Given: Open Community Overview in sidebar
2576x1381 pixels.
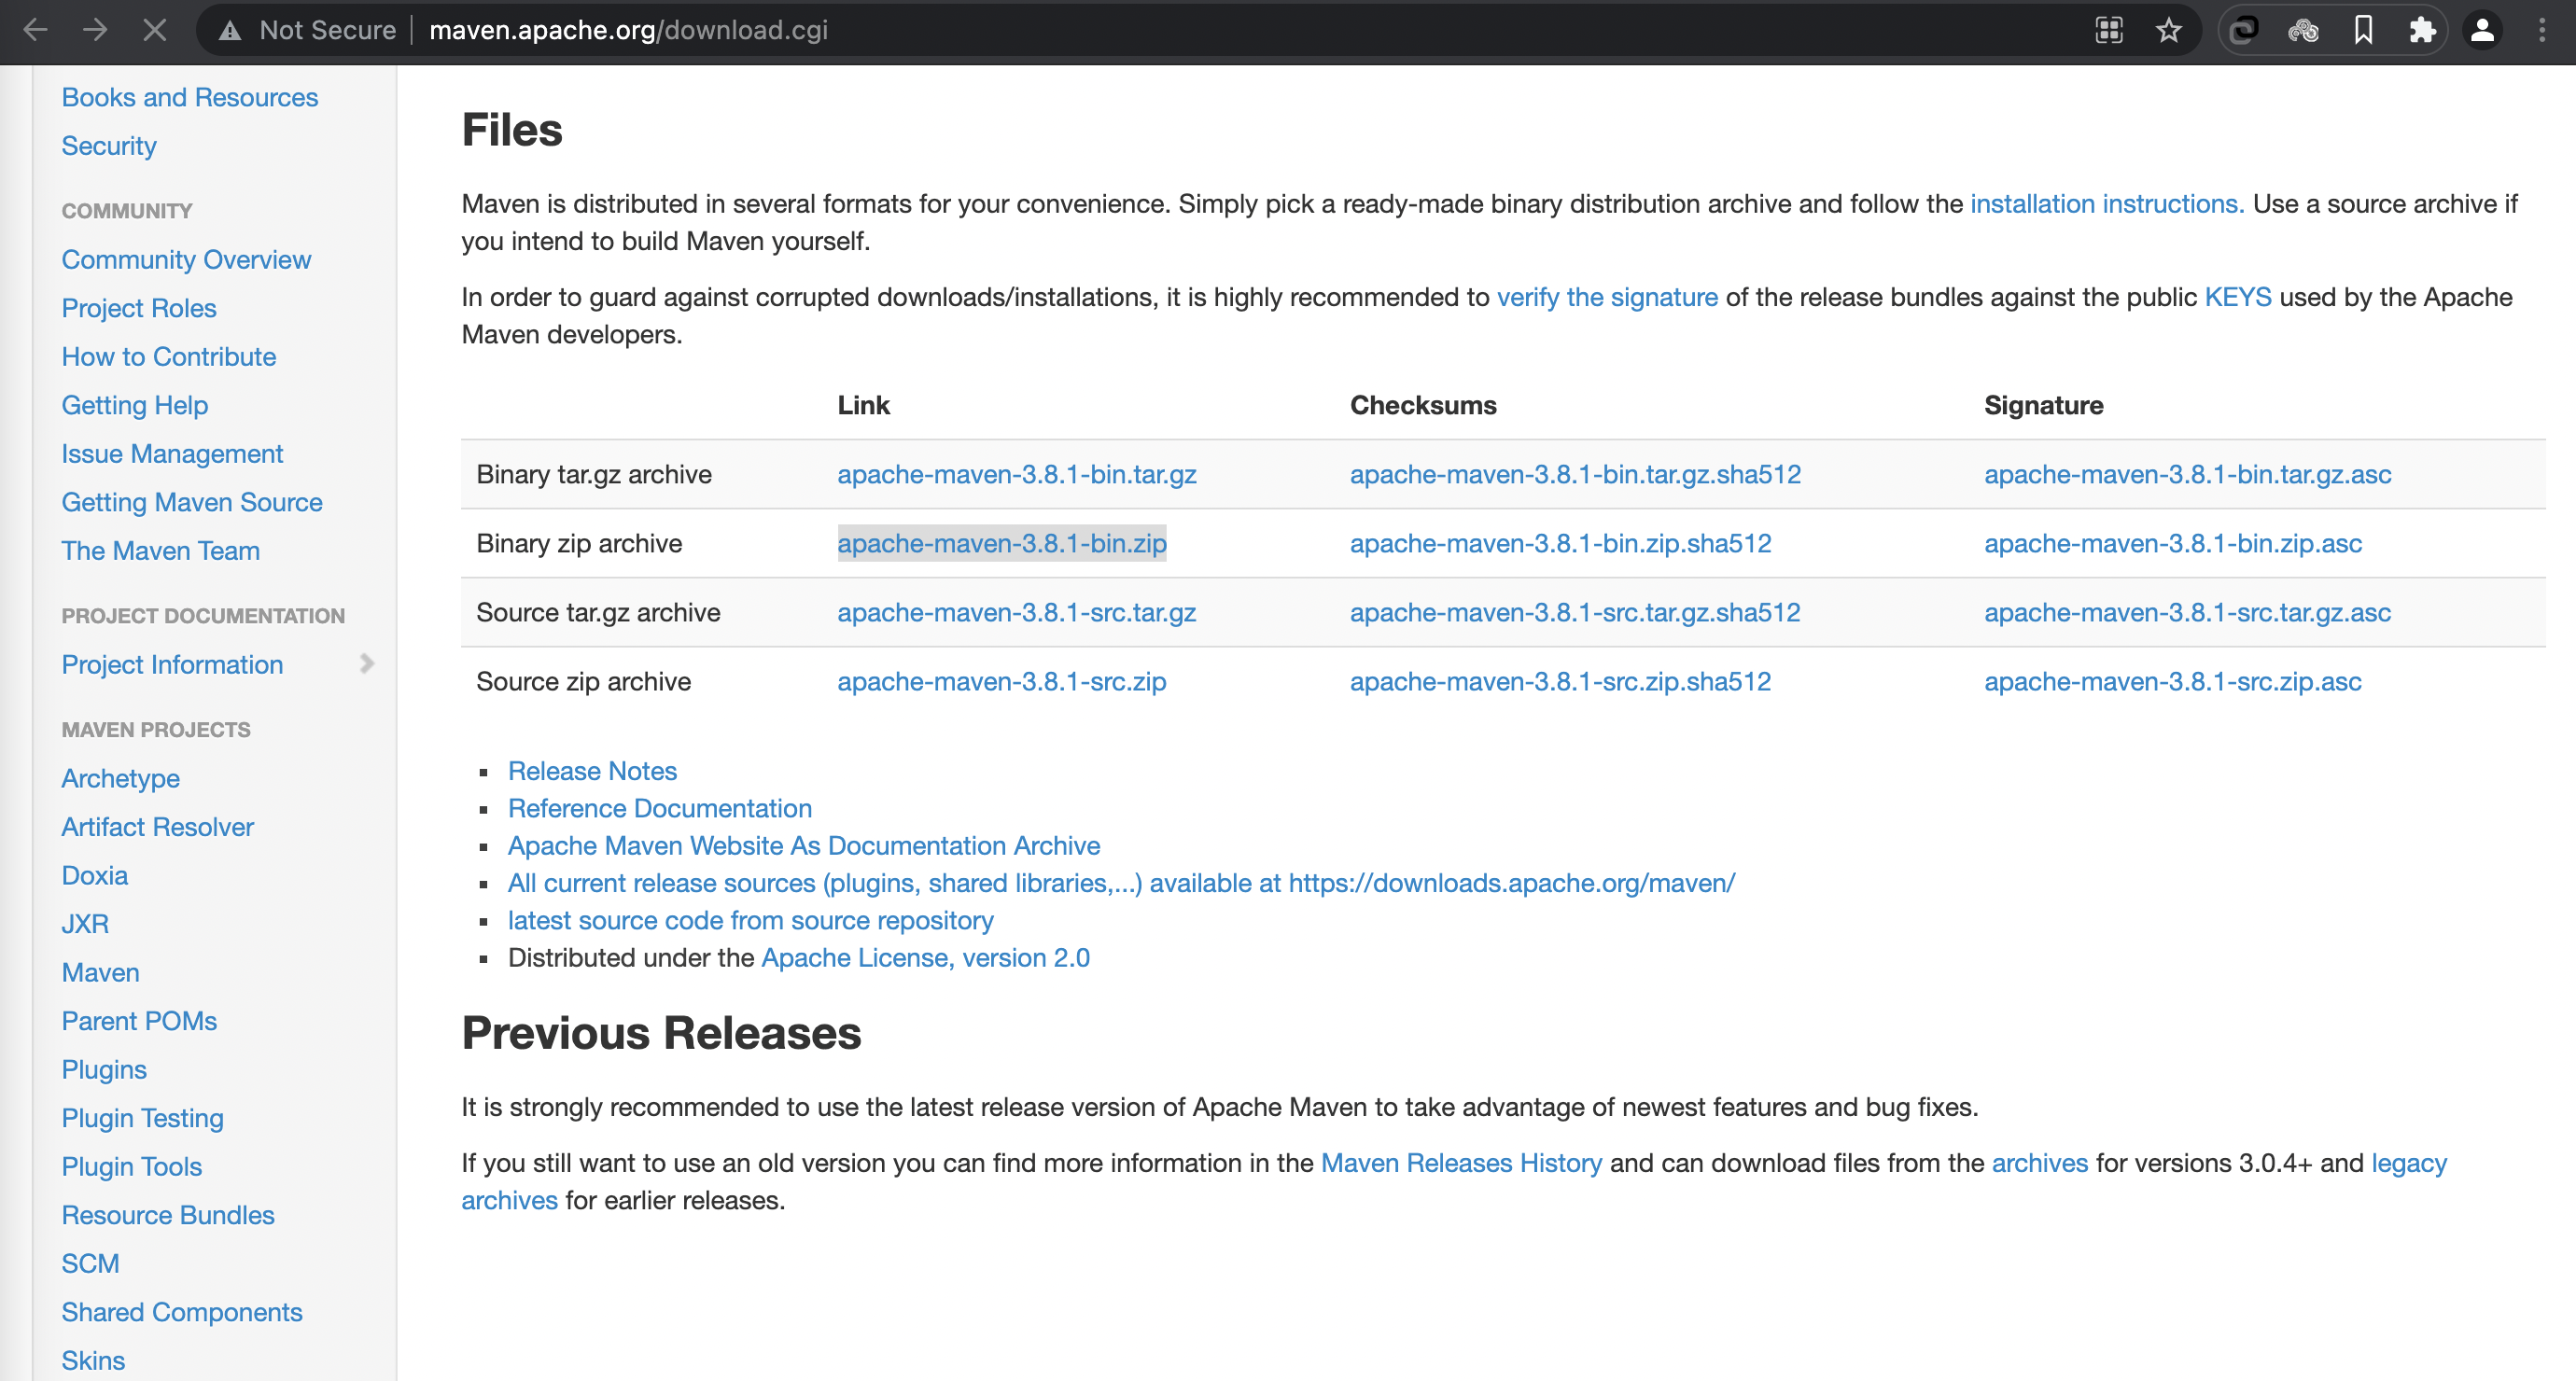Looking at the screenshot, I should coord(186,259).
